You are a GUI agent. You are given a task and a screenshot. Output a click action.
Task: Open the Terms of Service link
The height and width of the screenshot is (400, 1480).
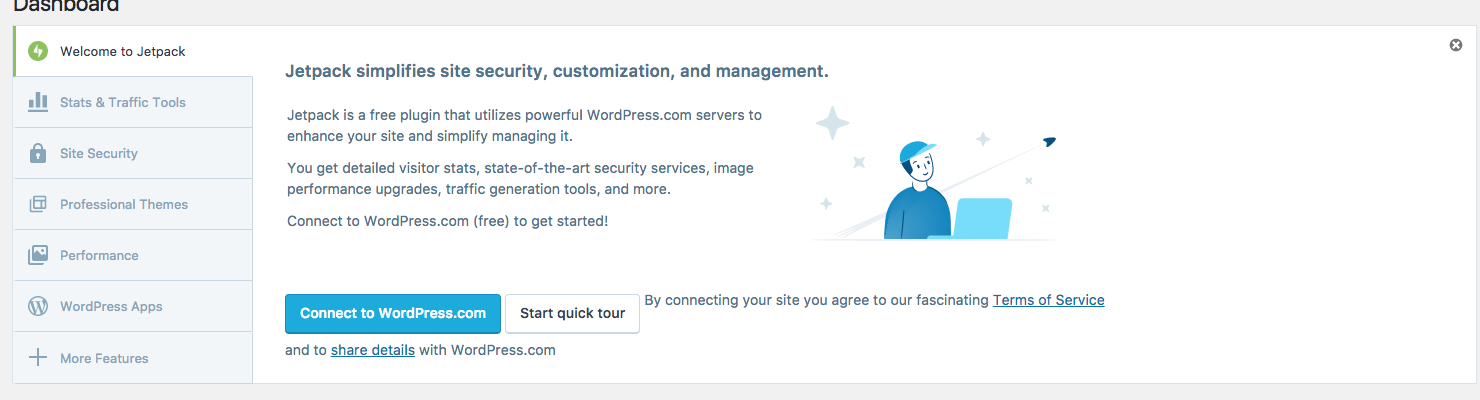tap(1048, 300)
